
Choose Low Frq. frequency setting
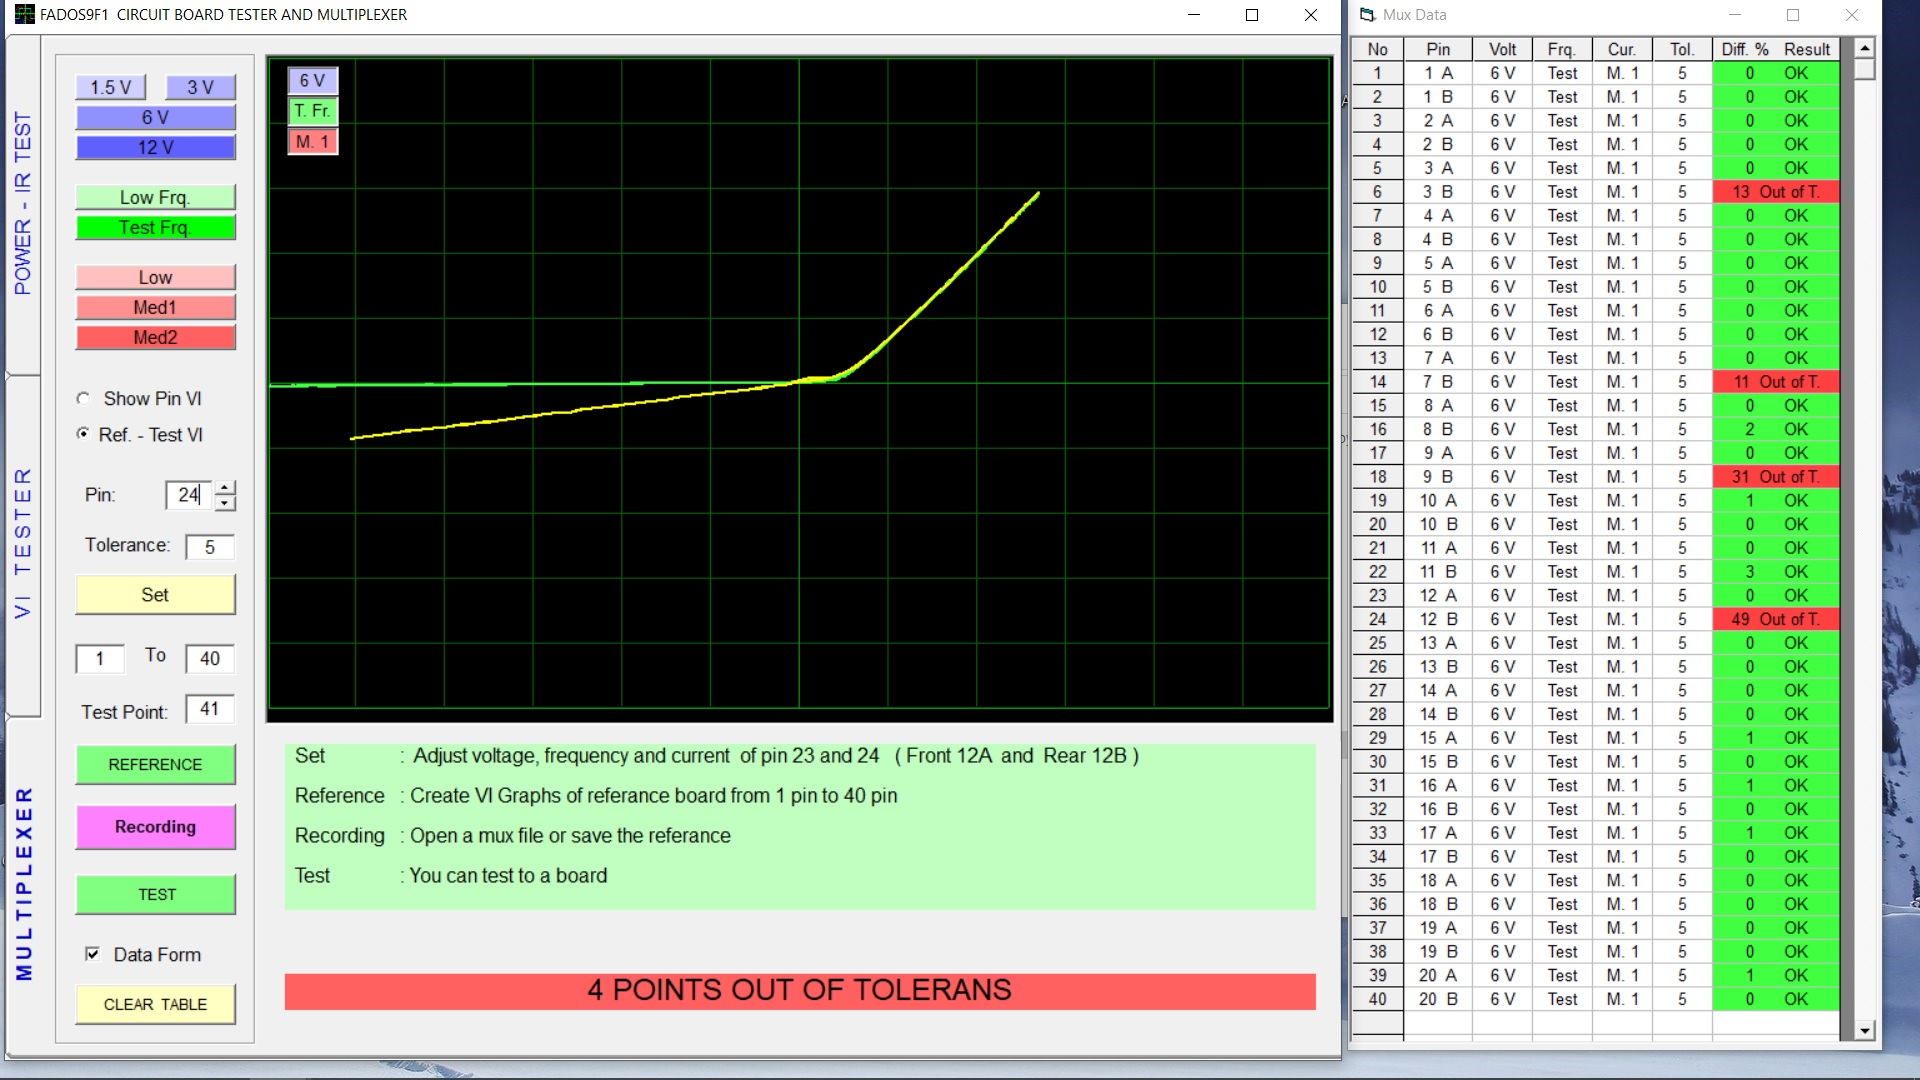155,197
